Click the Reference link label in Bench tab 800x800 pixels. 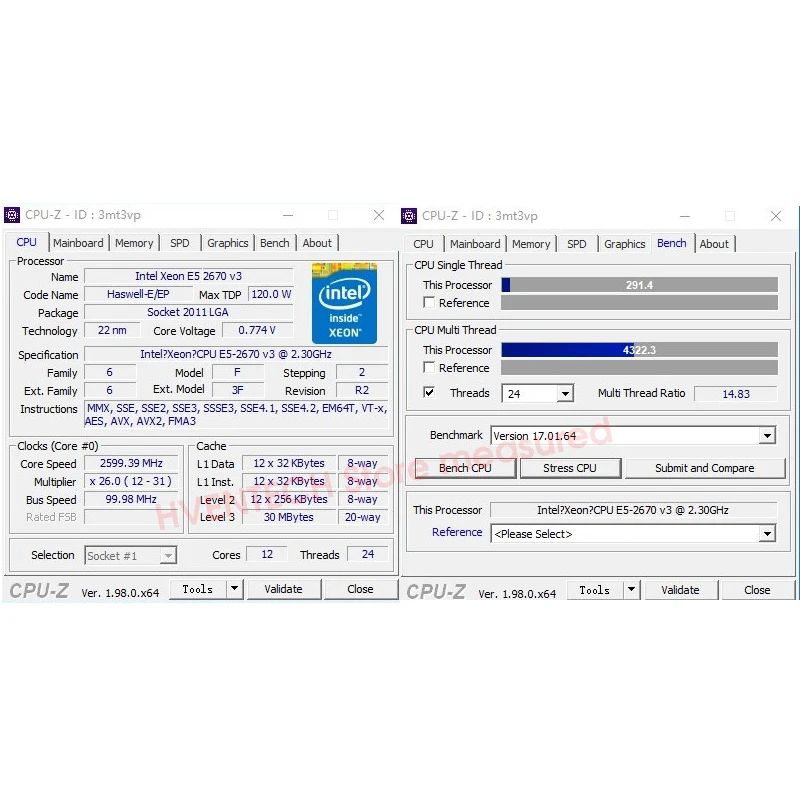[457, 532]
